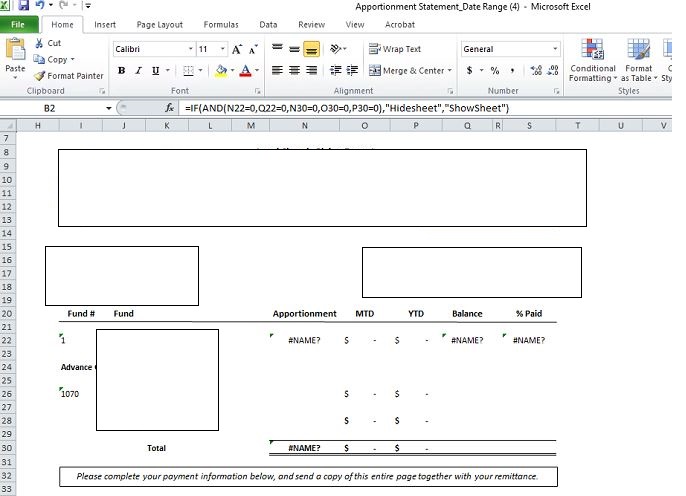
Task: Apply the yellow fill color bucket
Action: [x=221, y=70]
